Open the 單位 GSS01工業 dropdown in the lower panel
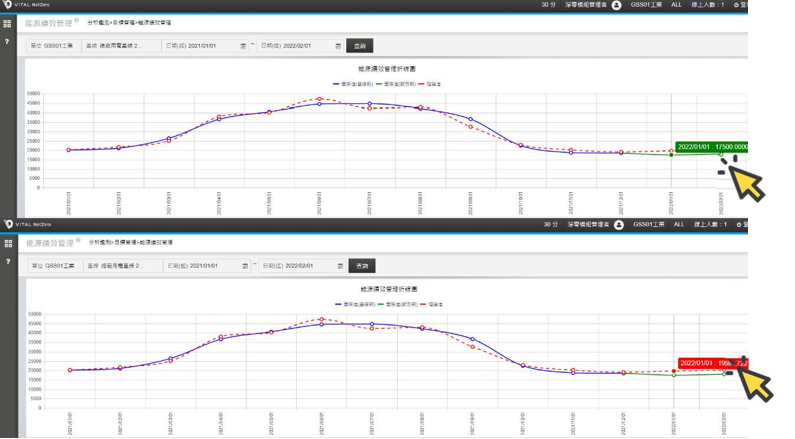 coord(52,266)
